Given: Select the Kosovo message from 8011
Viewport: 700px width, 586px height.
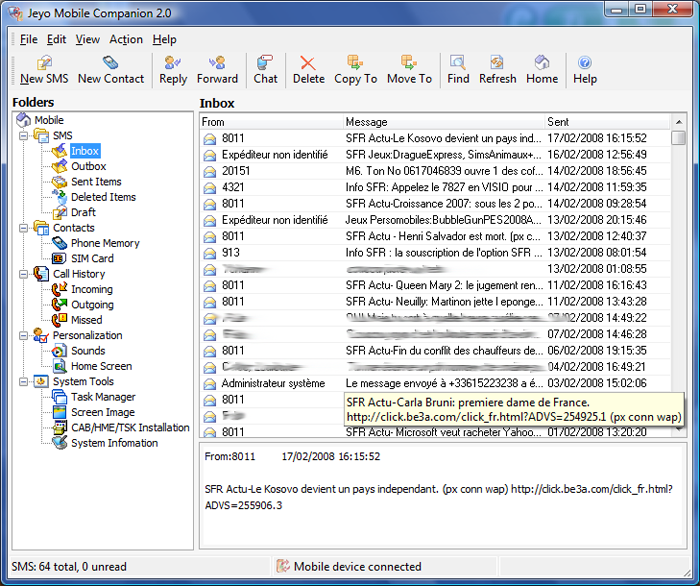Looking at the screenshot, I should (435, 138).
